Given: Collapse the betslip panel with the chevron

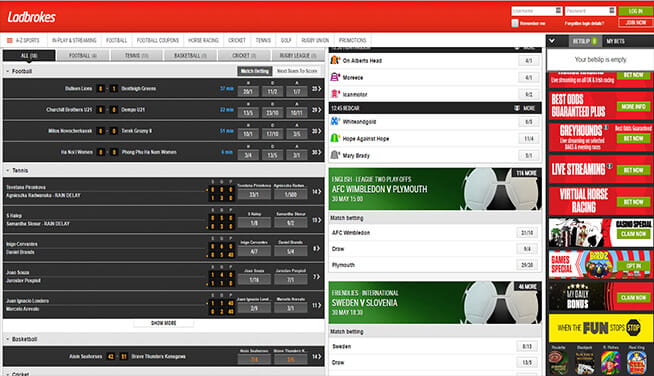Looking at the screenshot, I should click(552, 41).
